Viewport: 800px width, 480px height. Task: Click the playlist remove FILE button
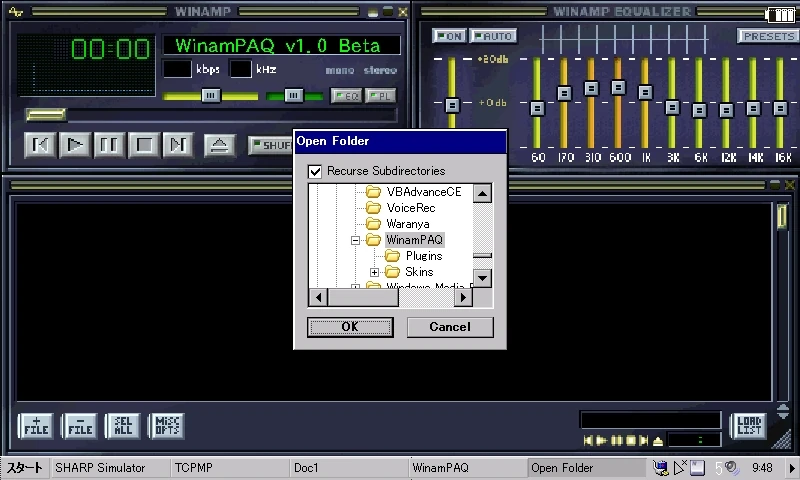(80, 426)
